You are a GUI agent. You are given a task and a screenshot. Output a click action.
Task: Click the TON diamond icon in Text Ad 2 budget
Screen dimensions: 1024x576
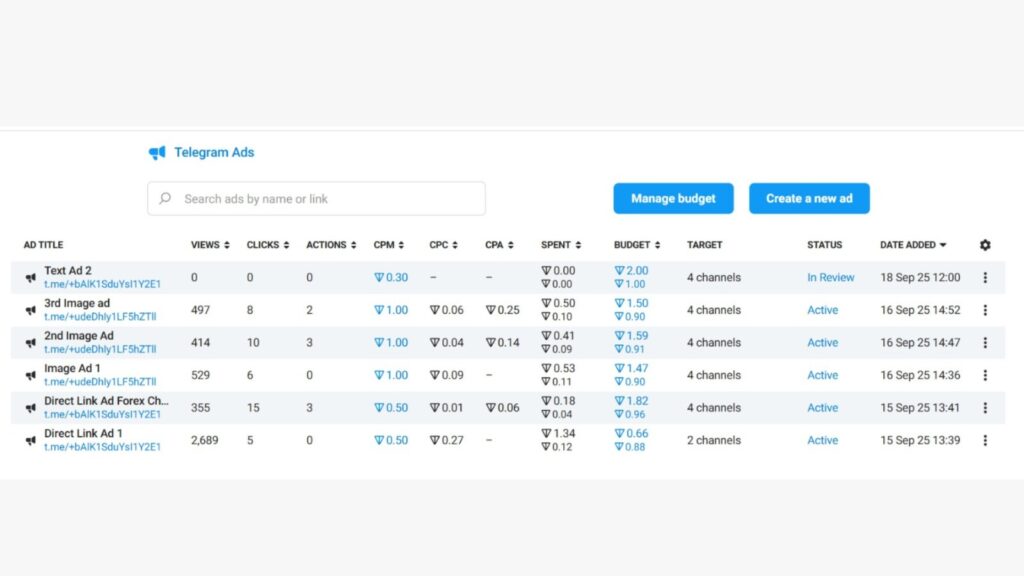tap(621, 270)
